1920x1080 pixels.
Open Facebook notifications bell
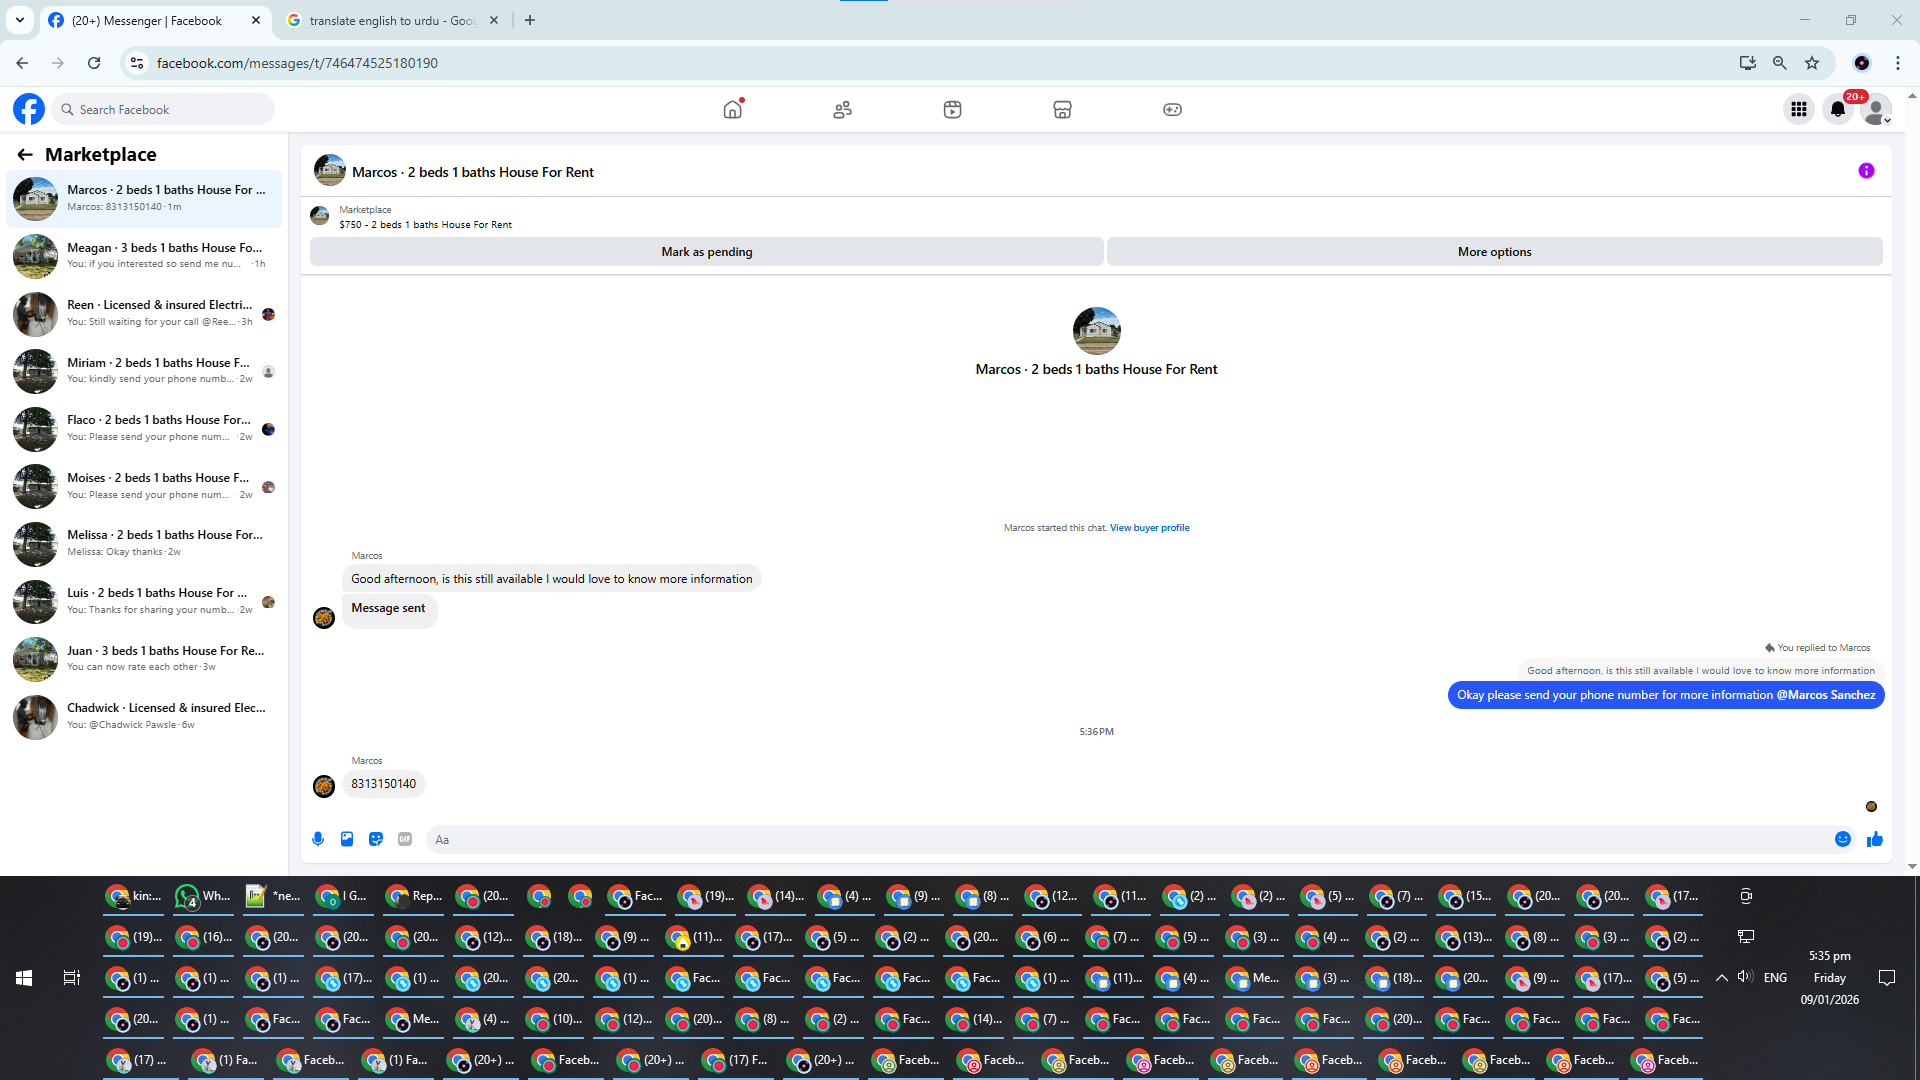point(1837,109)
